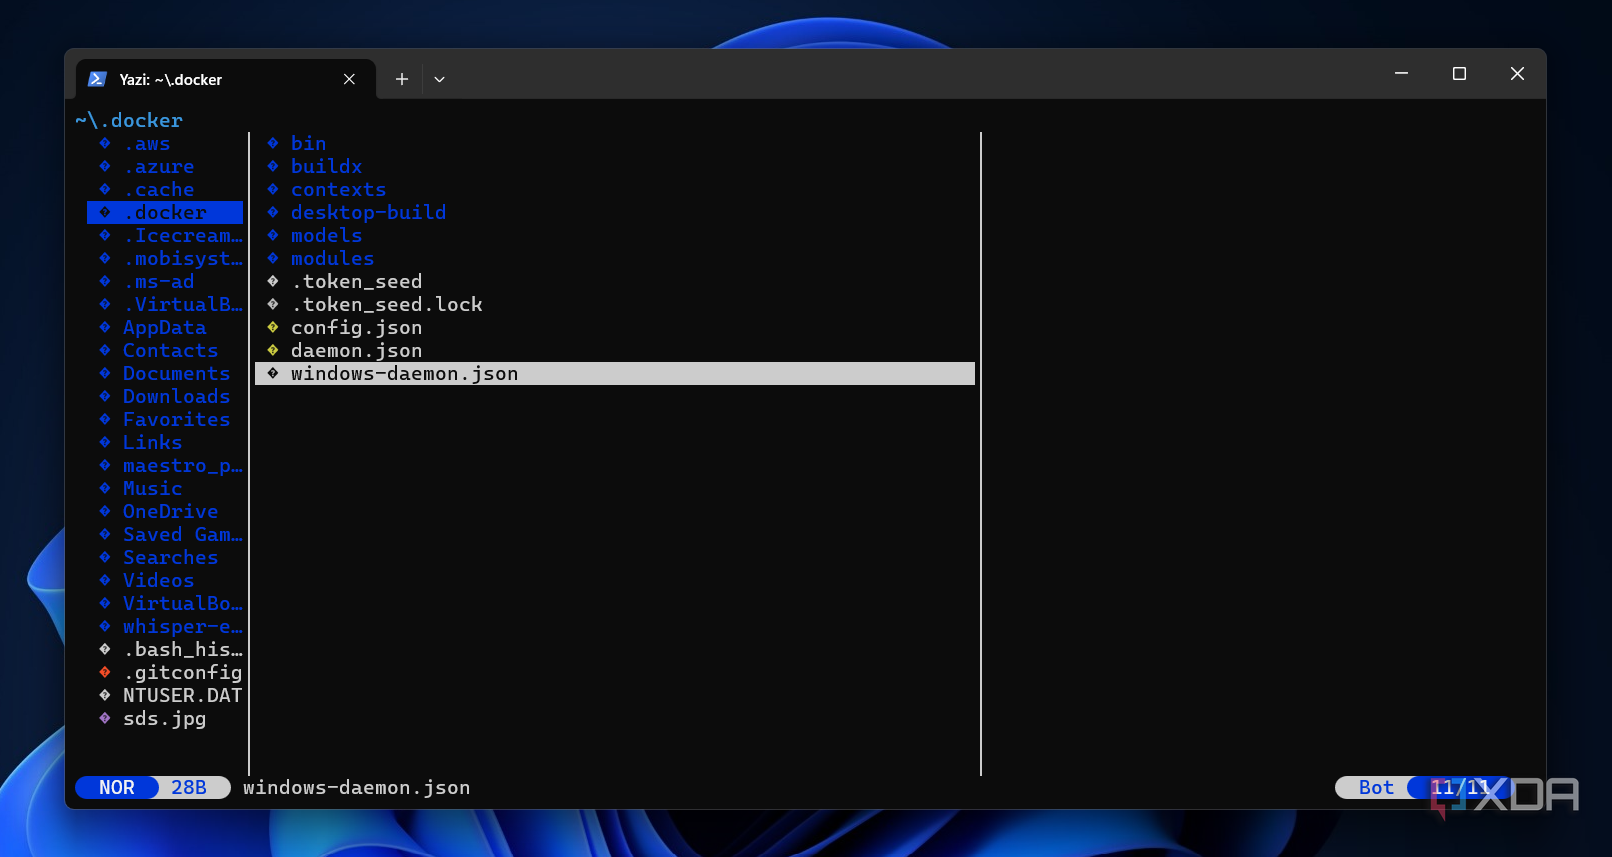Select the OneDrive folder
Screen dimensions: 1612x857
click(x=171, y=512)
